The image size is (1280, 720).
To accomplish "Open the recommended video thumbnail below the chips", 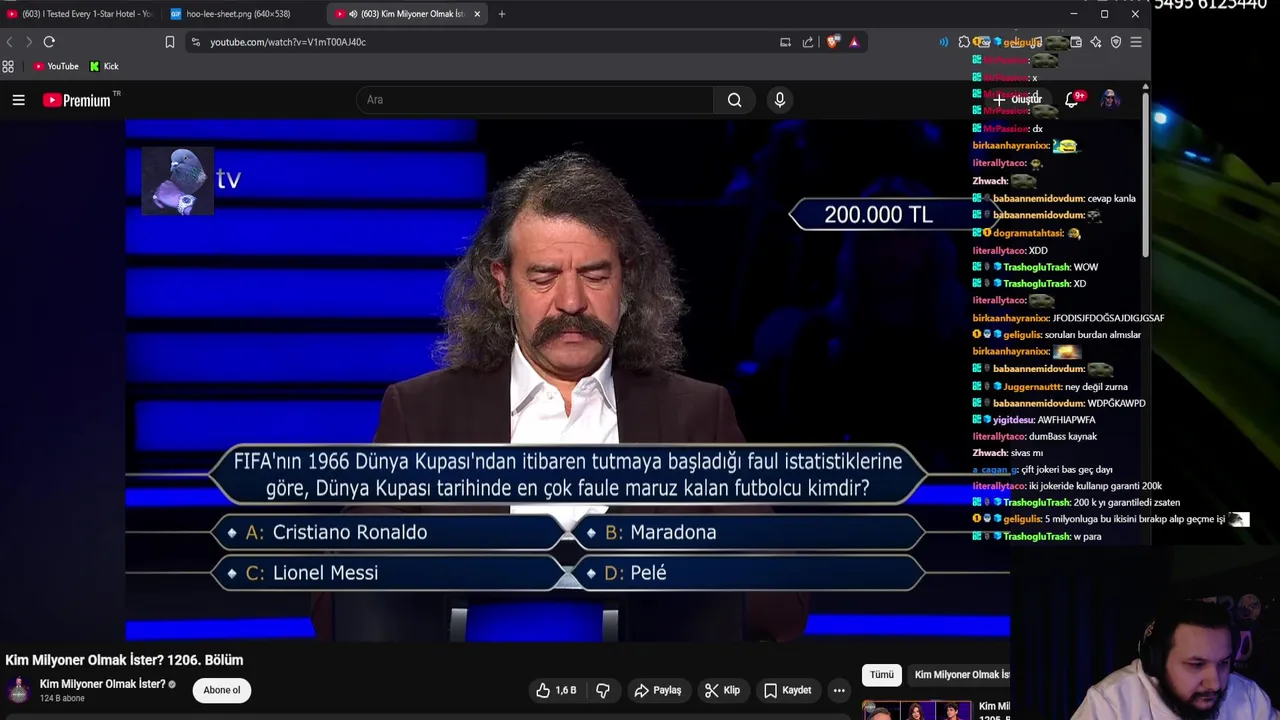I will [916, 710].
